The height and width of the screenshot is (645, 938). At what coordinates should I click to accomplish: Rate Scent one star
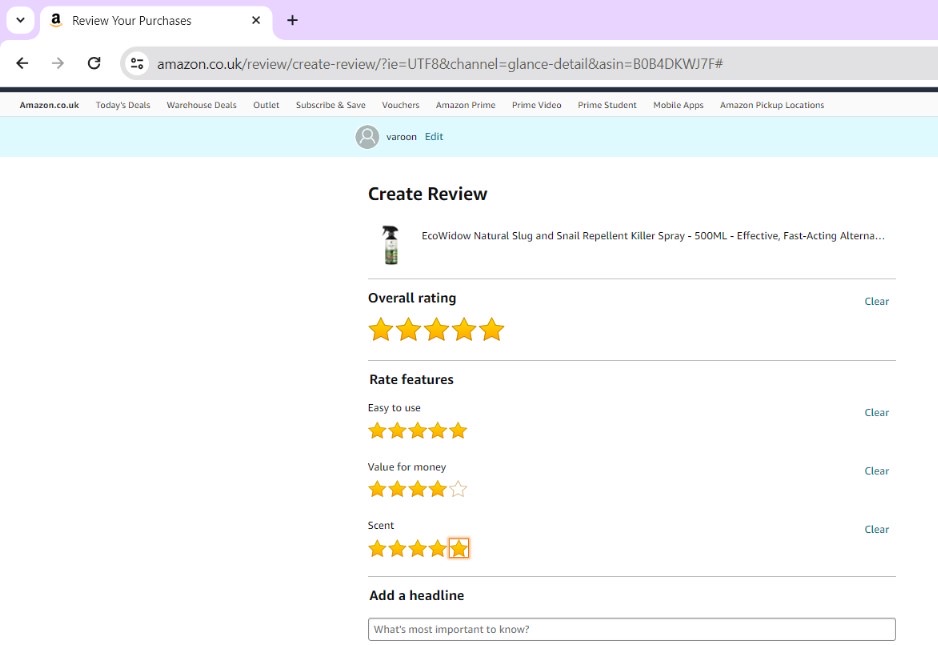click(377, 549)
